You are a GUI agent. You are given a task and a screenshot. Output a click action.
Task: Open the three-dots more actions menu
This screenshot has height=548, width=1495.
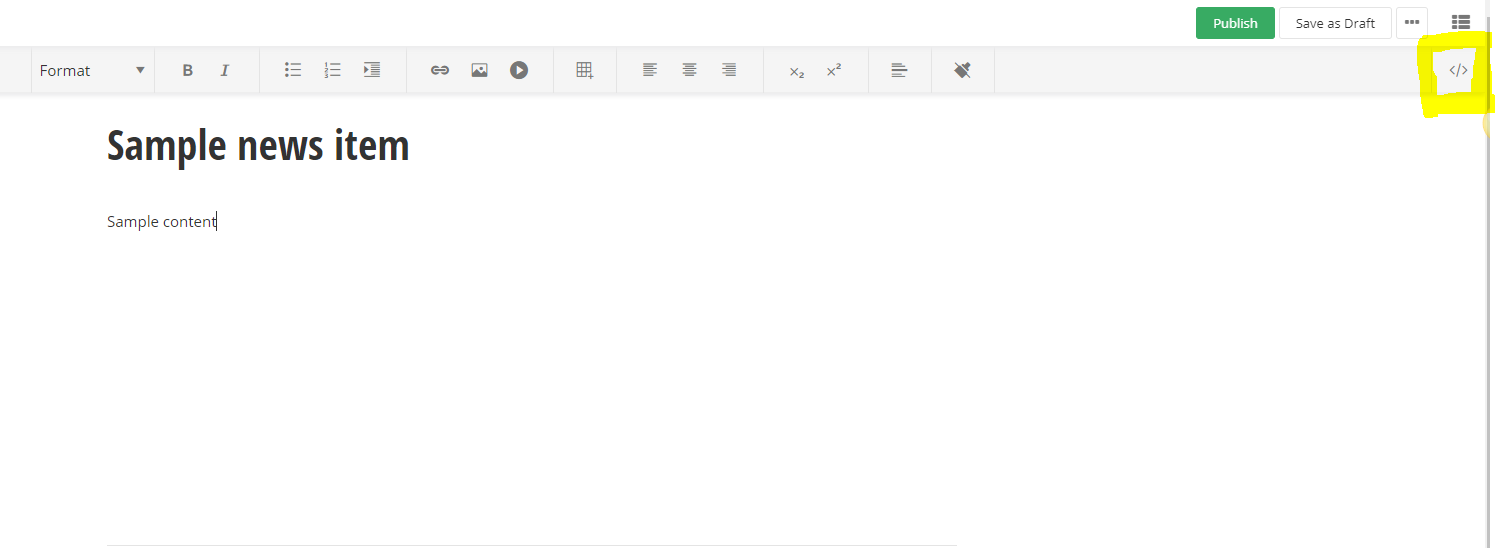point(1412,22)
